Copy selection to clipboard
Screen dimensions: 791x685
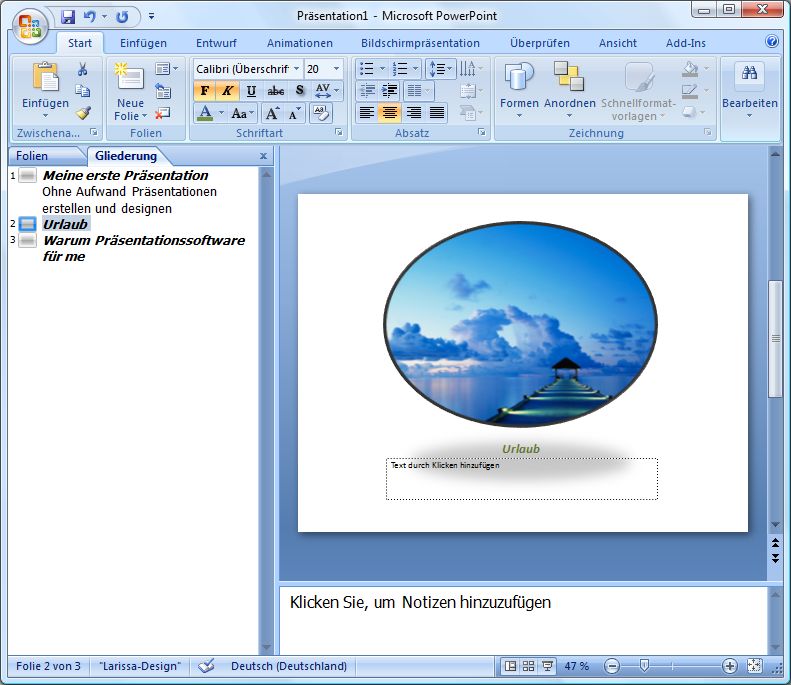(x=83, y=91)
